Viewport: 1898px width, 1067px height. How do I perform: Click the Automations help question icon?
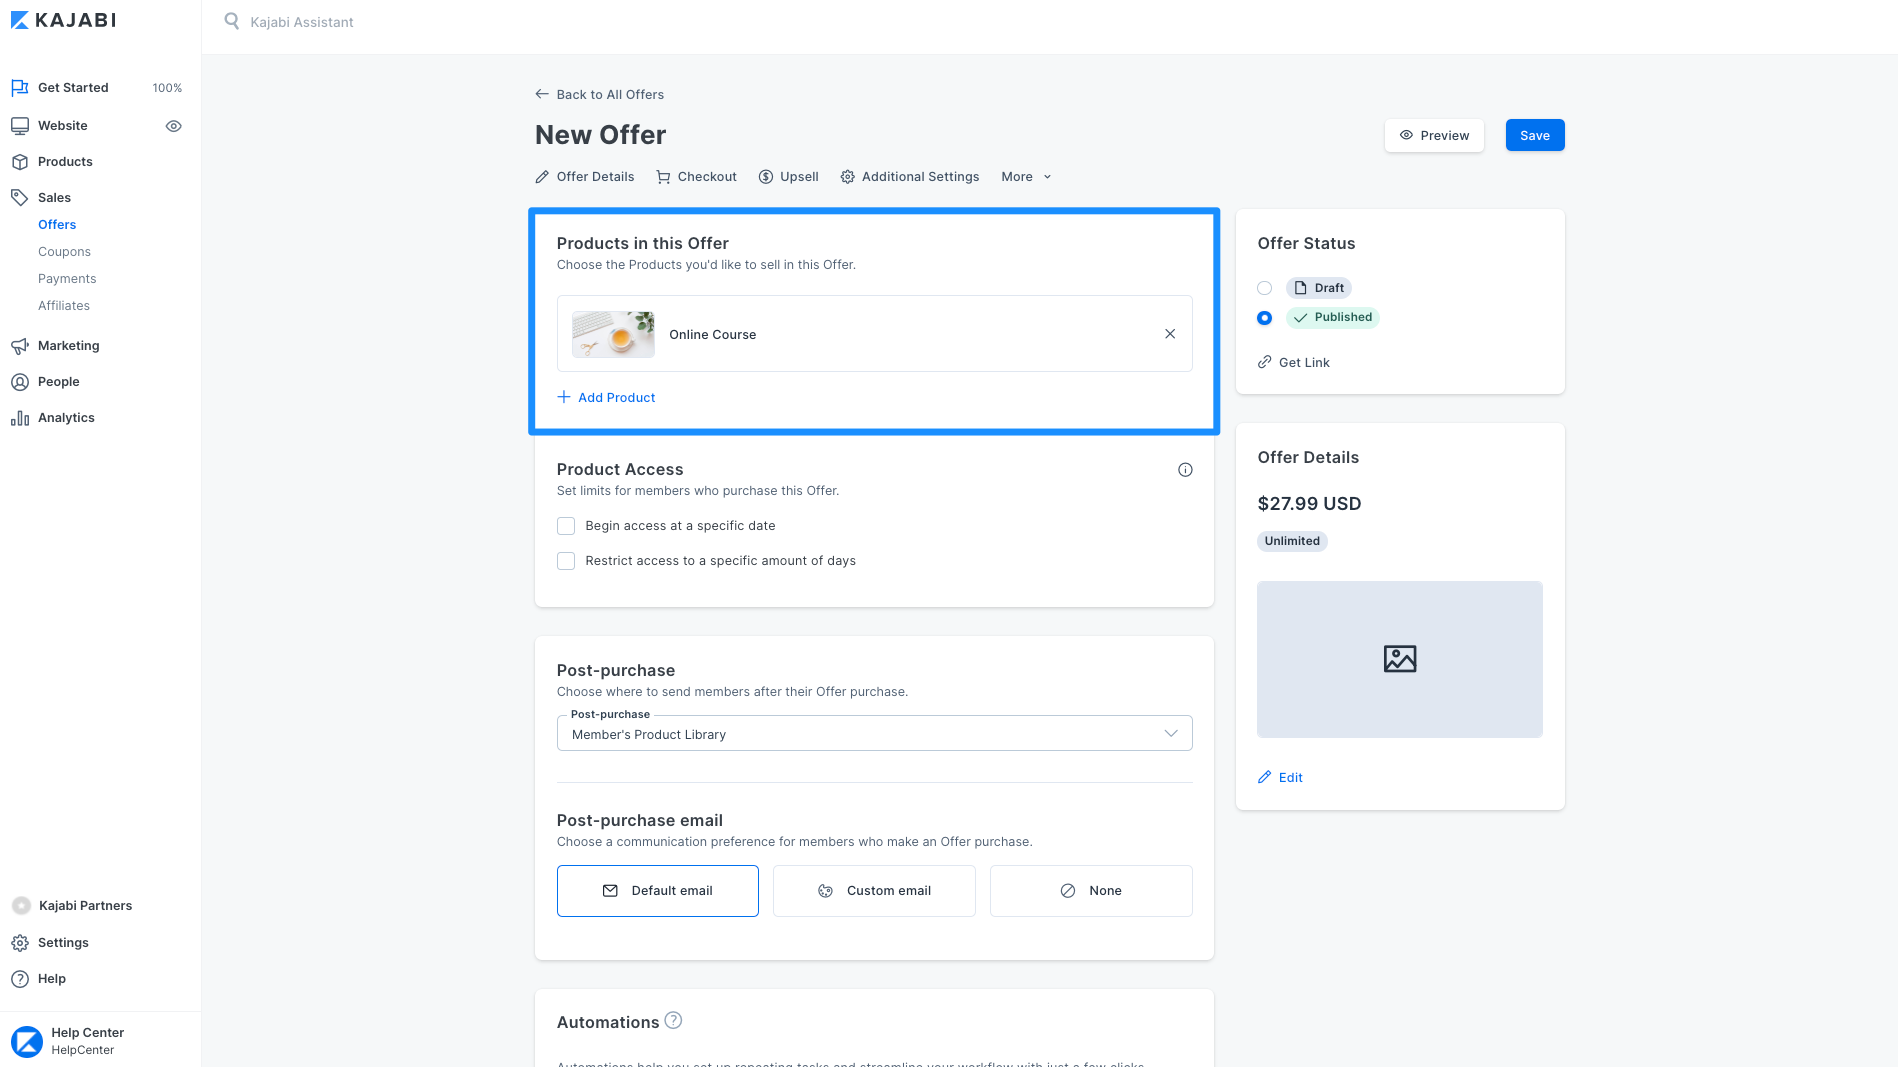click(x=674, y=1021)
